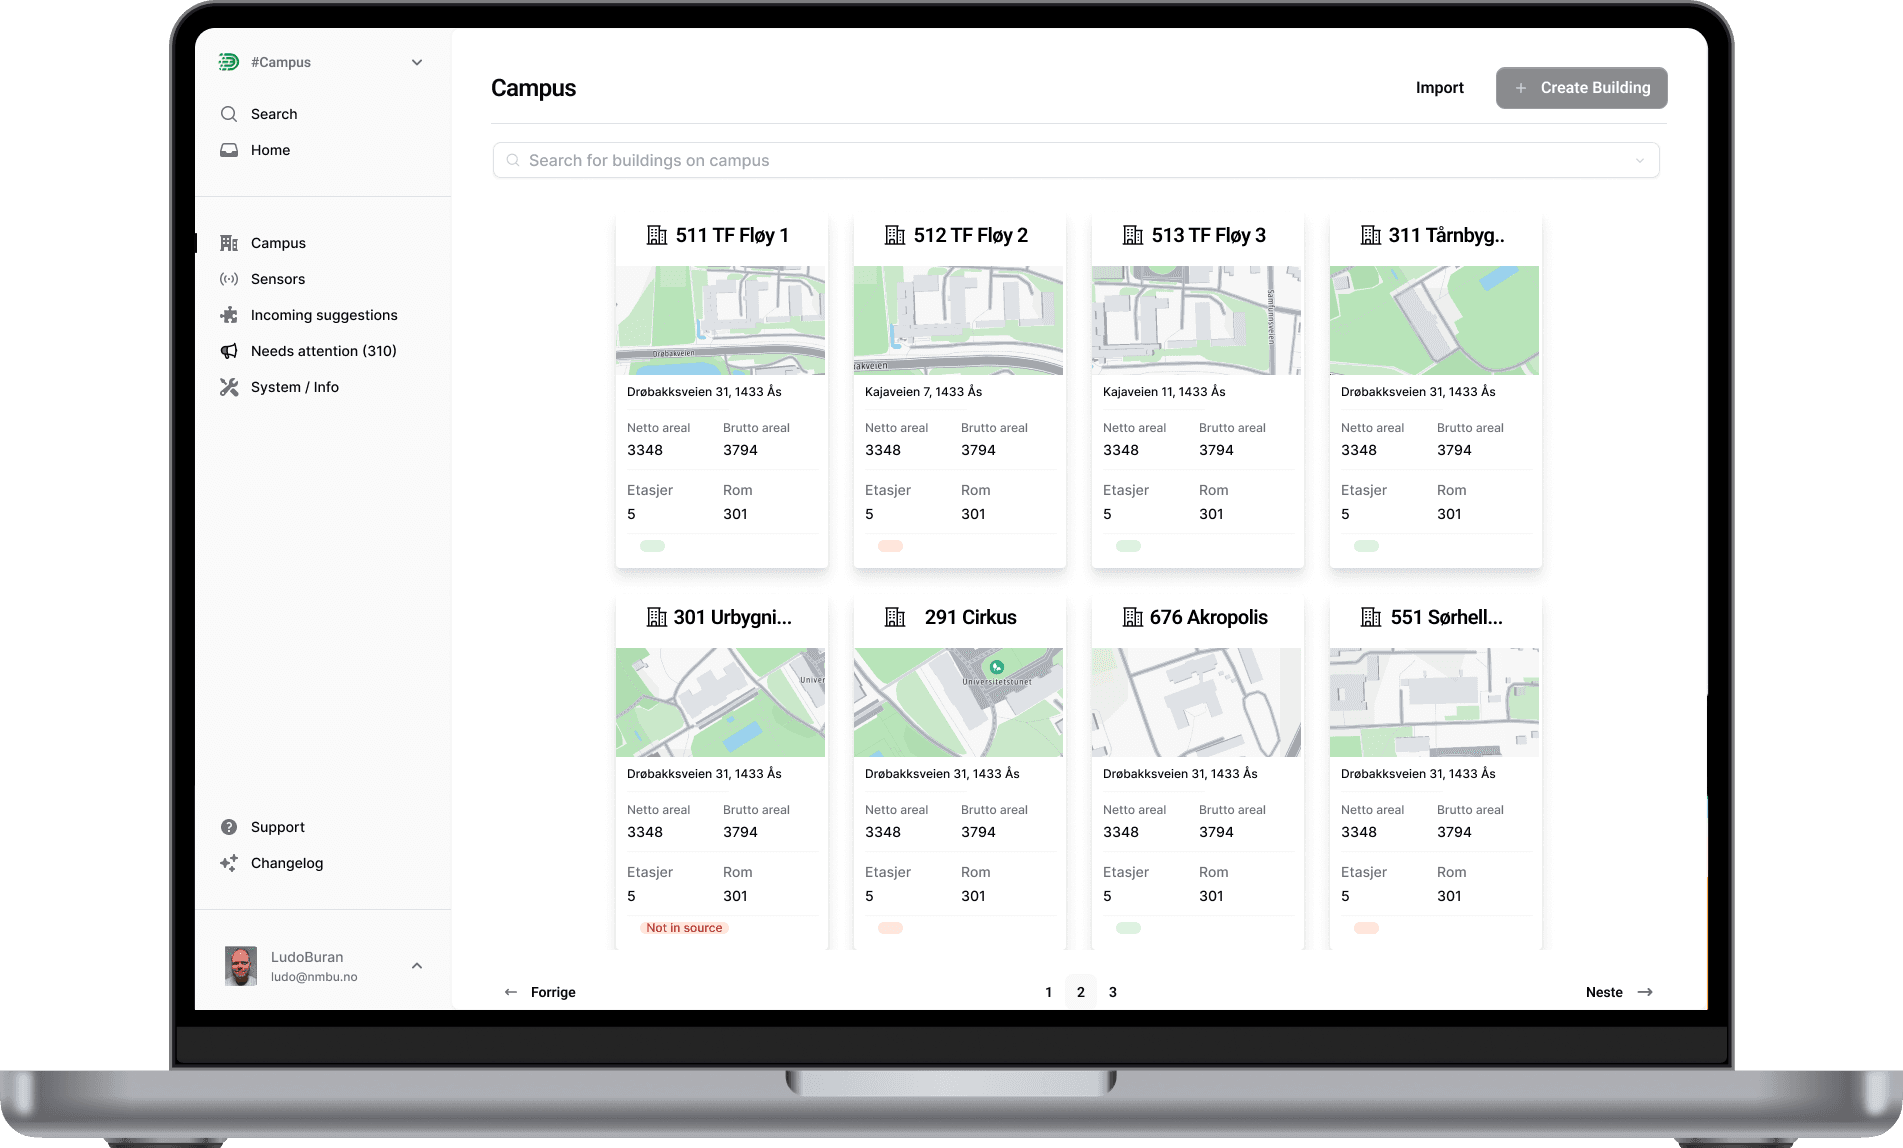1903x1148 pixels.
Task: Open Needs attention (310) in sidebar
Action: tap(323, 351)
